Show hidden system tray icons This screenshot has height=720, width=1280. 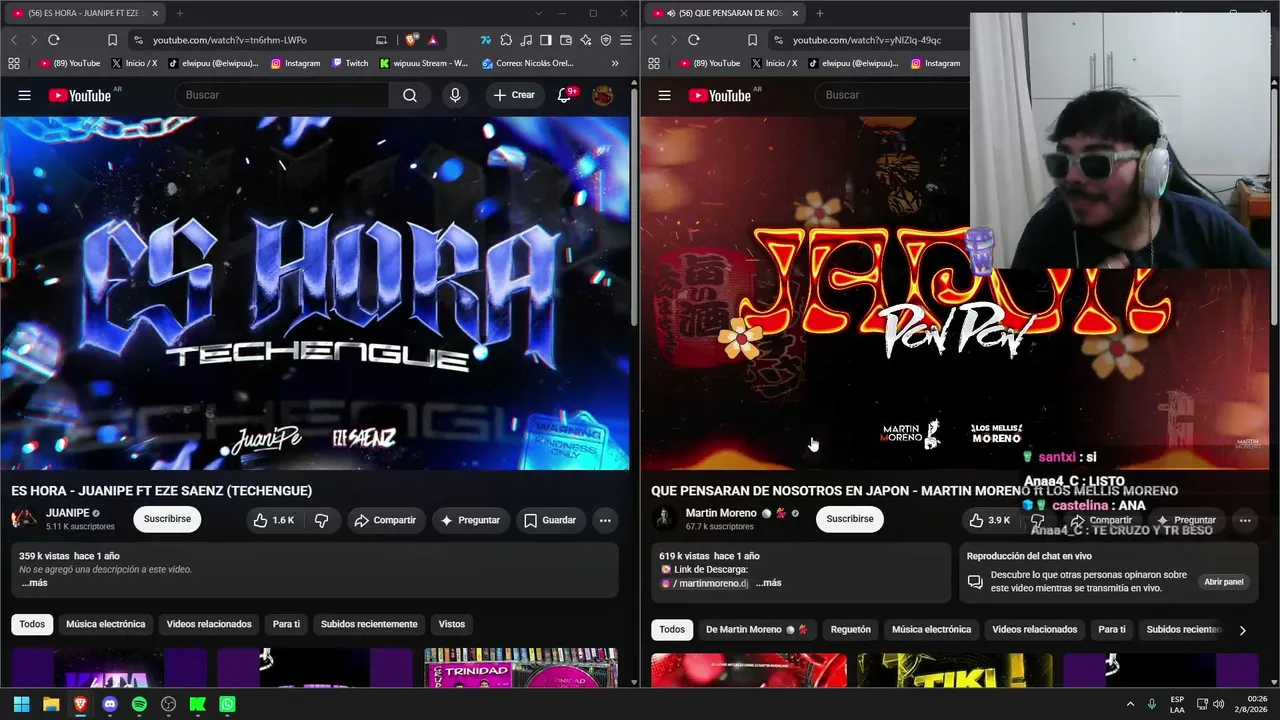tap(1131, 704)
